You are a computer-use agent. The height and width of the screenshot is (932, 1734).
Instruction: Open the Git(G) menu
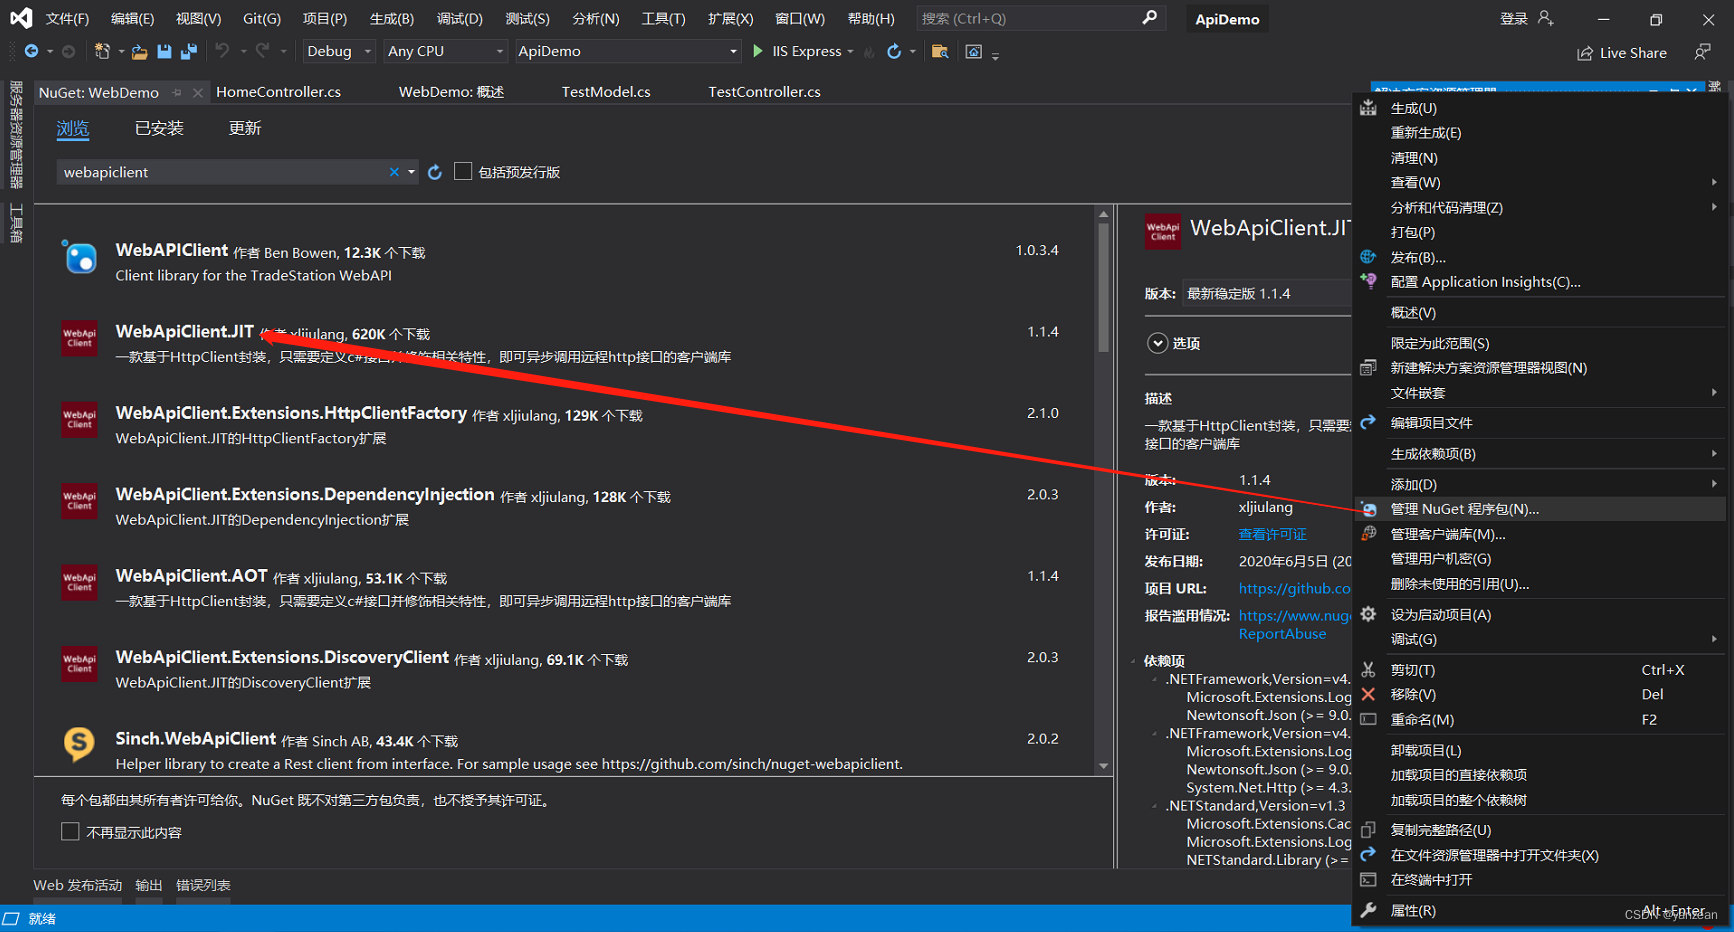(x=262, y=18)
